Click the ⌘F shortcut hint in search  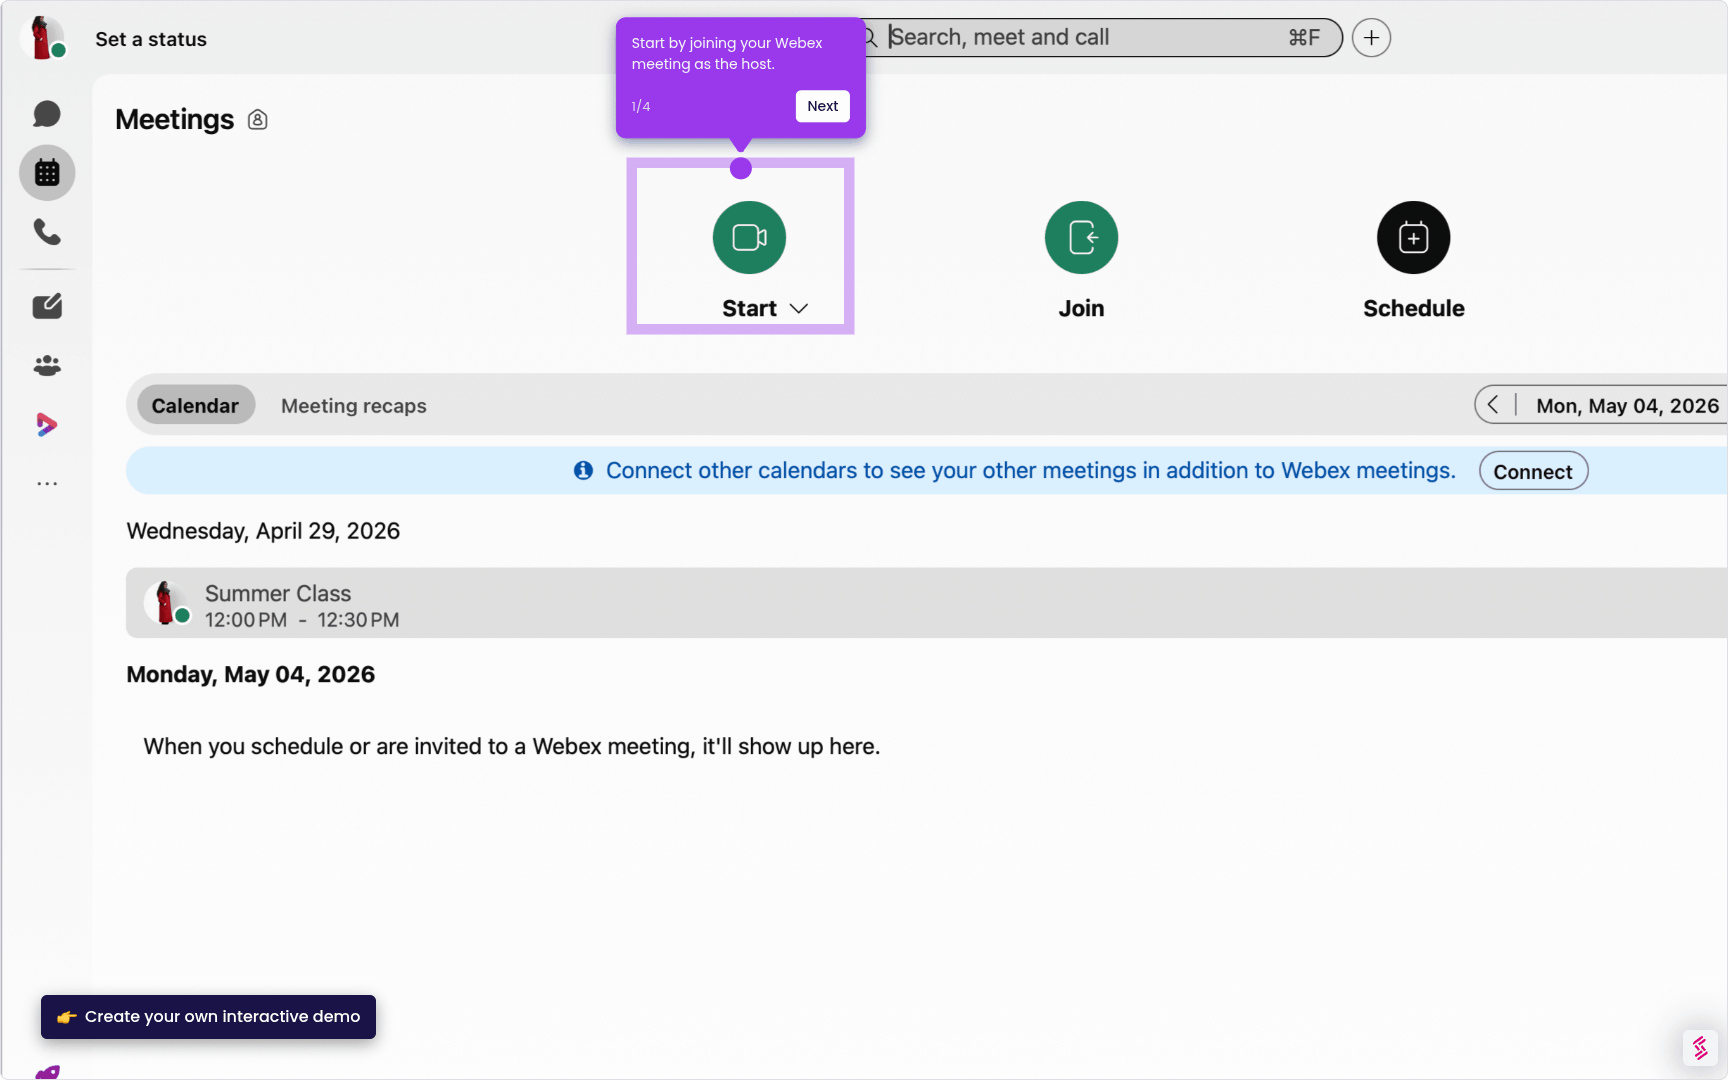[x=1304, y=38]
